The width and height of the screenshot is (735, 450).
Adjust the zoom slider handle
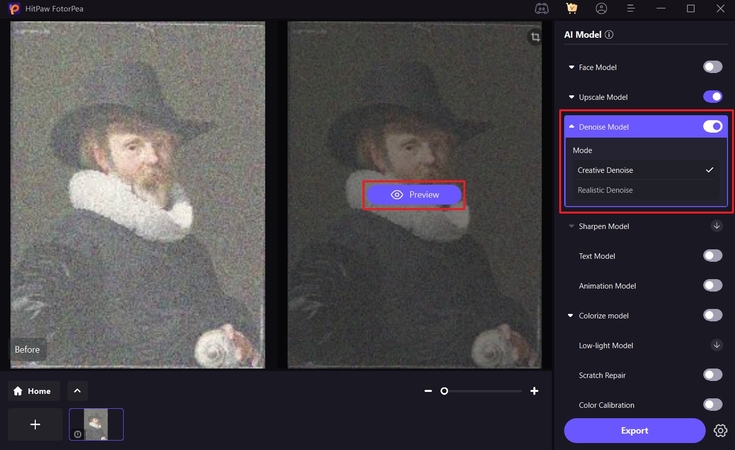click(444, 391)
